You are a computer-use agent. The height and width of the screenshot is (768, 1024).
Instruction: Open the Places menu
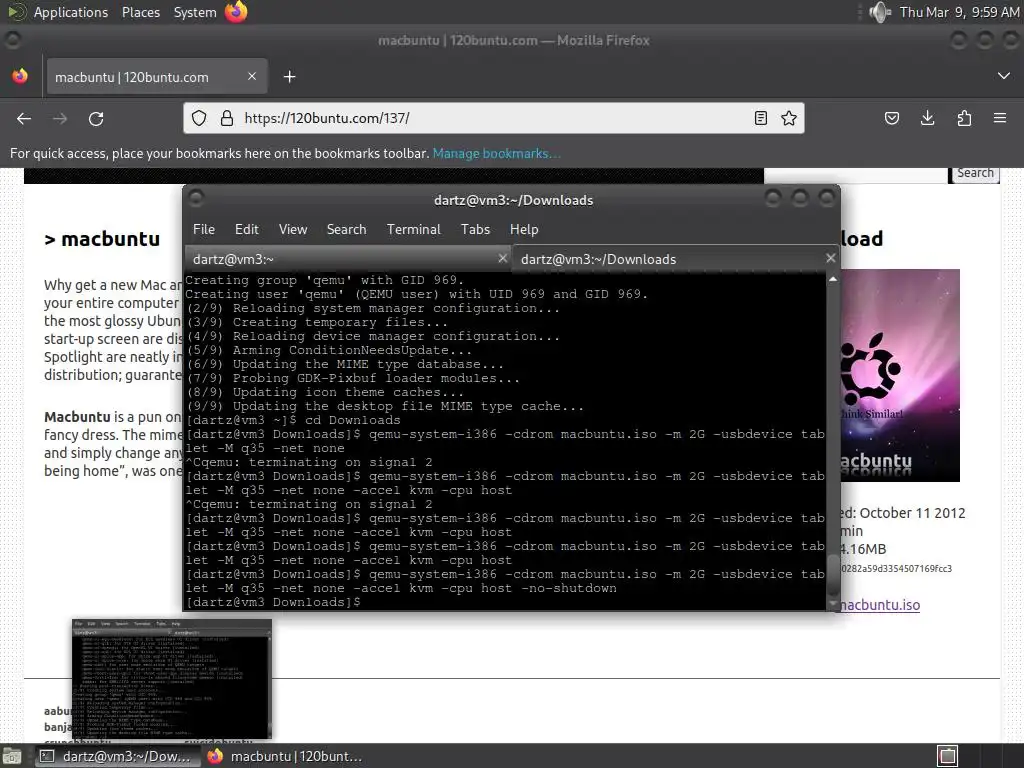pyautogui.click(x=140, y=12)
